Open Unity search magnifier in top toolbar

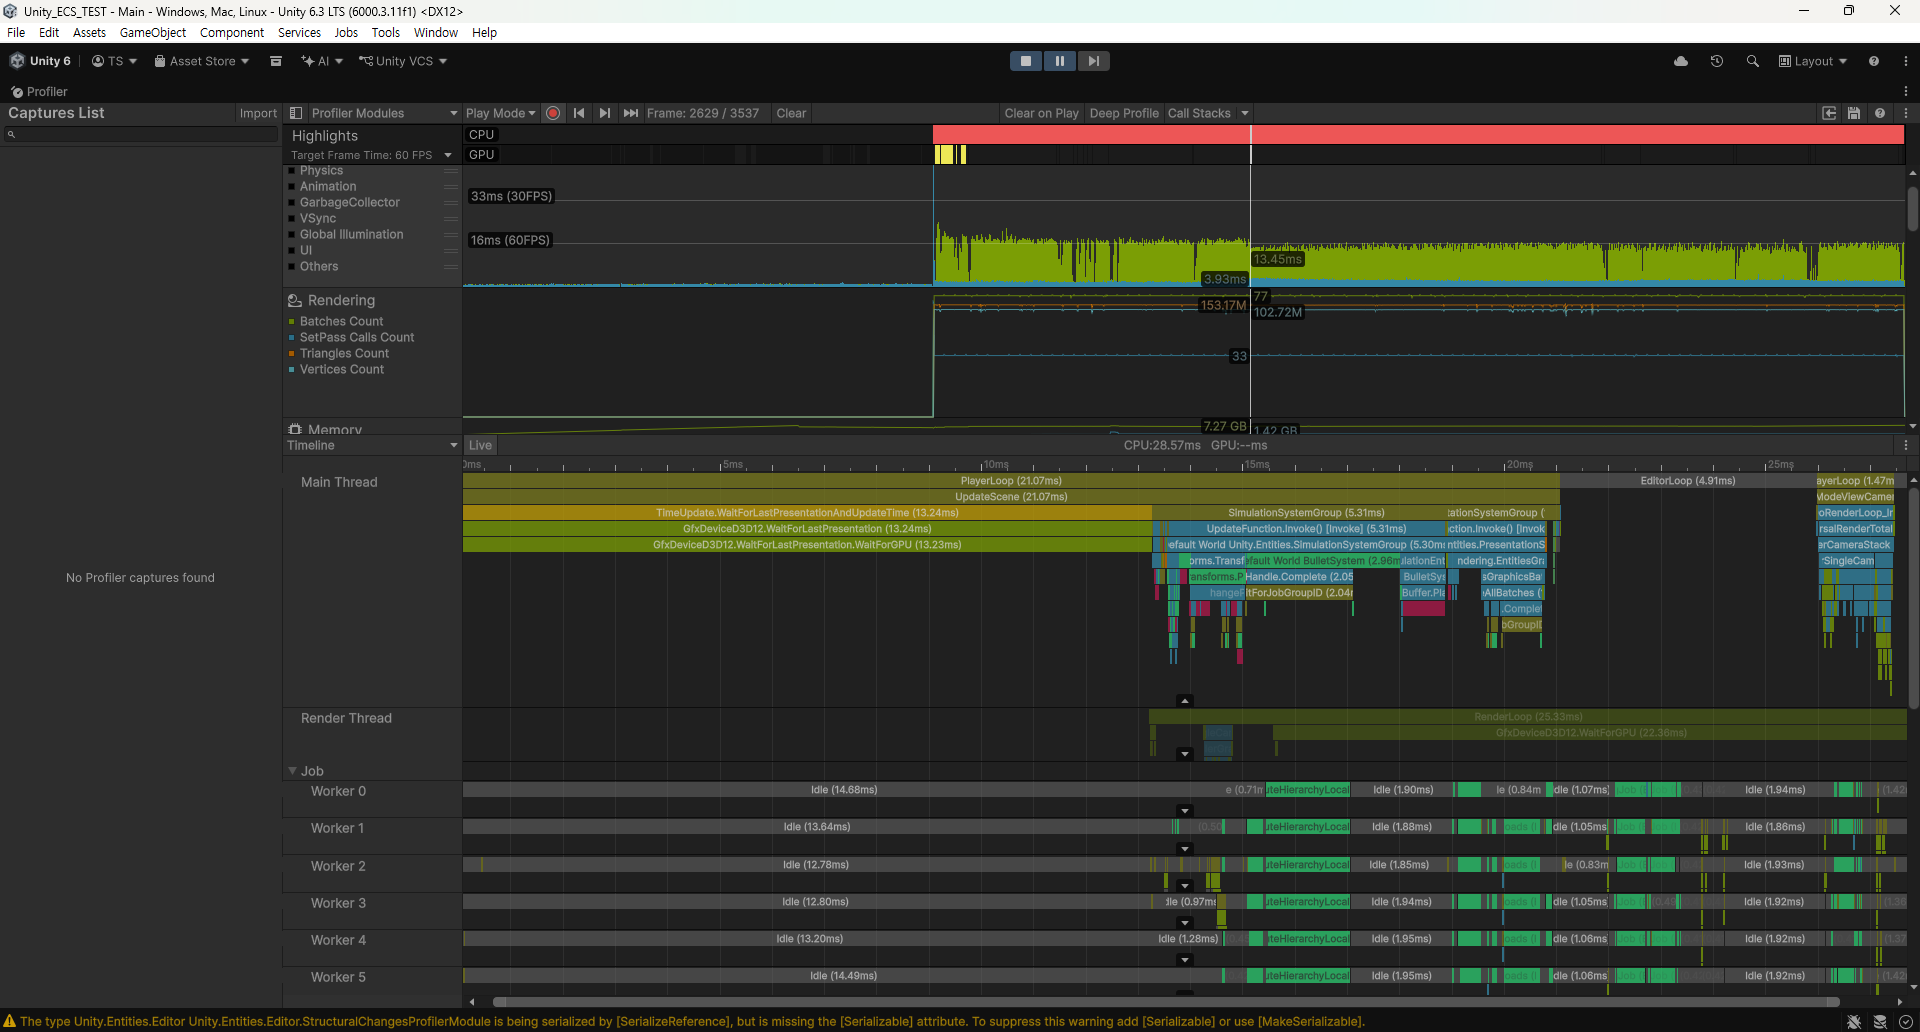pos(1752,61)
